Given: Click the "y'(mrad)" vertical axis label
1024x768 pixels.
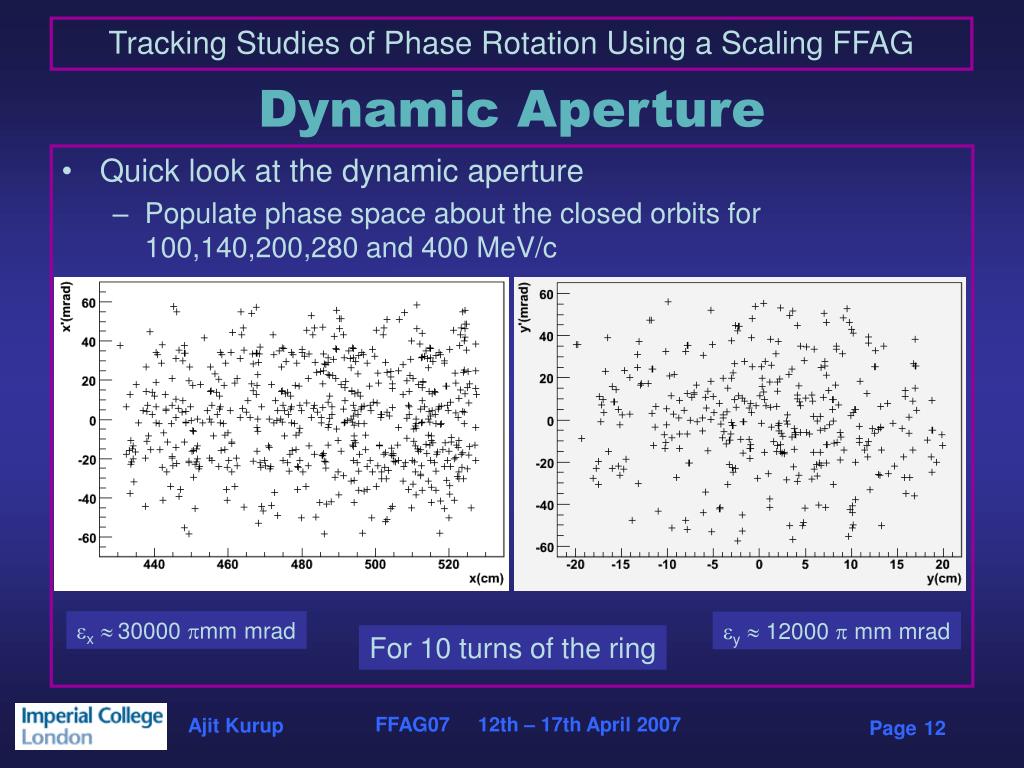Looking at the screenshot, I should 524,306.
